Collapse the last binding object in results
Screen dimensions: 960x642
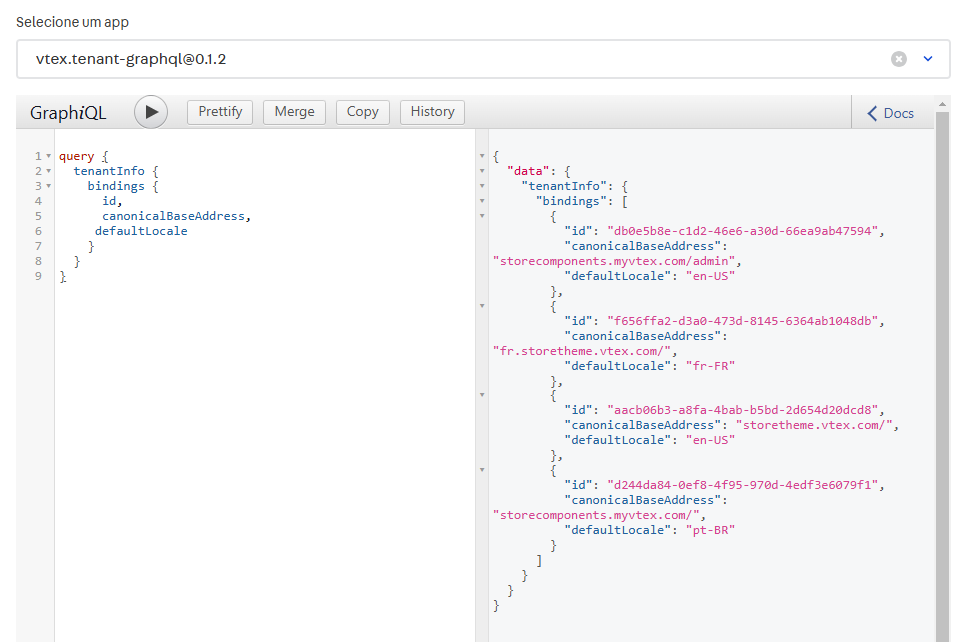tap(482, 468)
